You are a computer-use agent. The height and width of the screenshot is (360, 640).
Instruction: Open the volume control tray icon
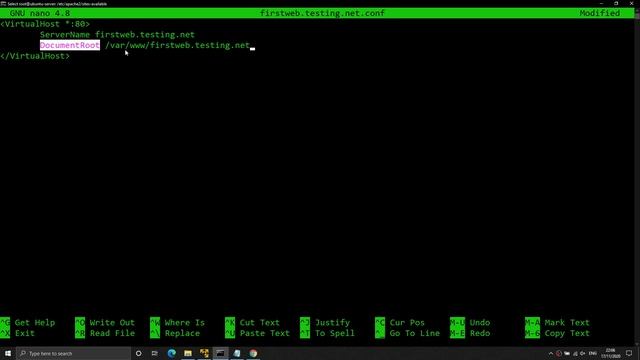click(582, 353)
